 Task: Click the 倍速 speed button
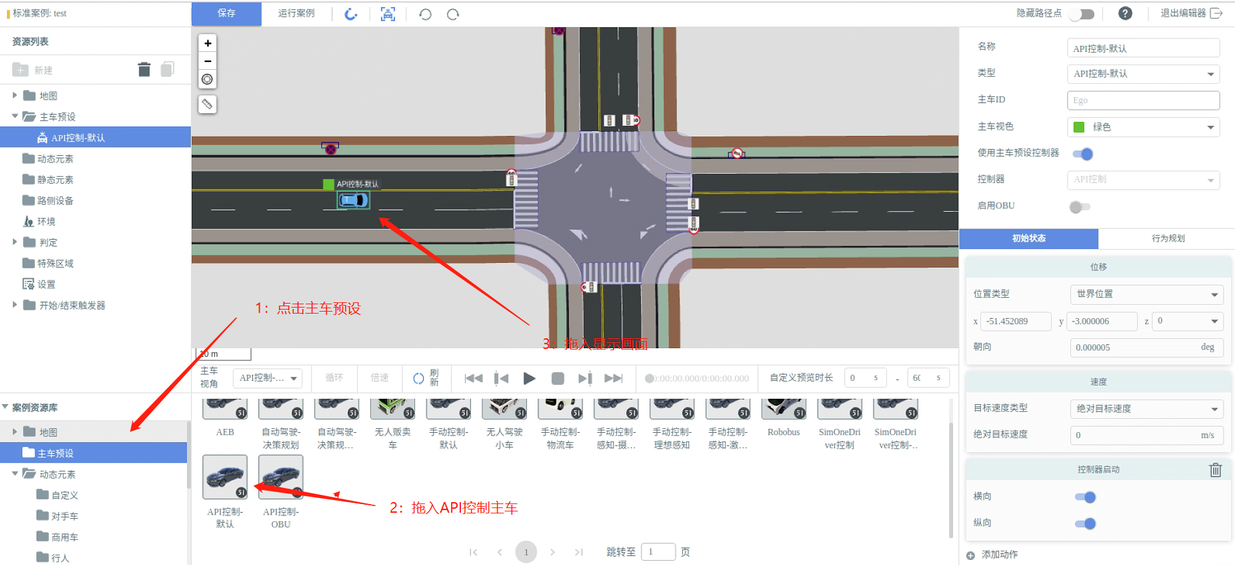pyautogui.click(x=380, y=378)
